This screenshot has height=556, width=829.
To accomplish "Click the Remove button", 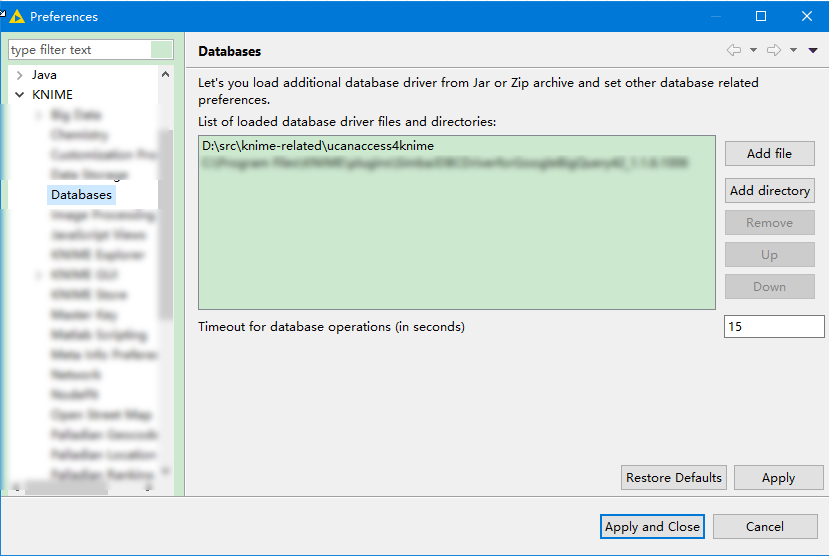I will [x=769, y=223].
